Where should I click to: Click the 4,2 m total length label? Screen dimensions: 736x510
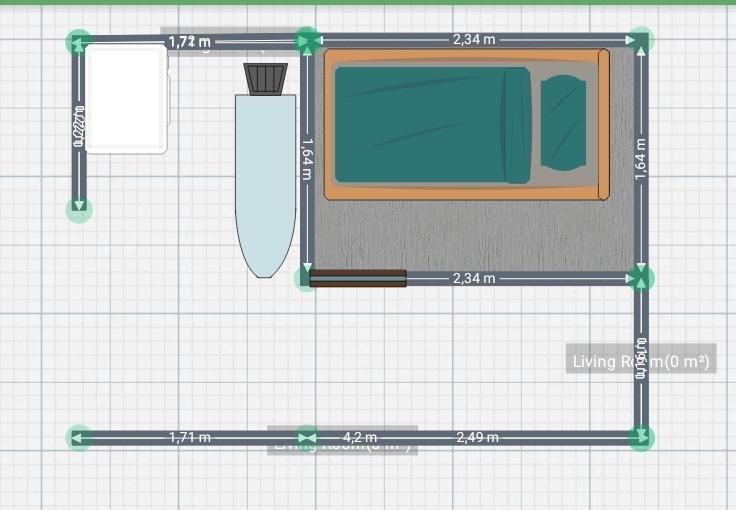(360, 437)
